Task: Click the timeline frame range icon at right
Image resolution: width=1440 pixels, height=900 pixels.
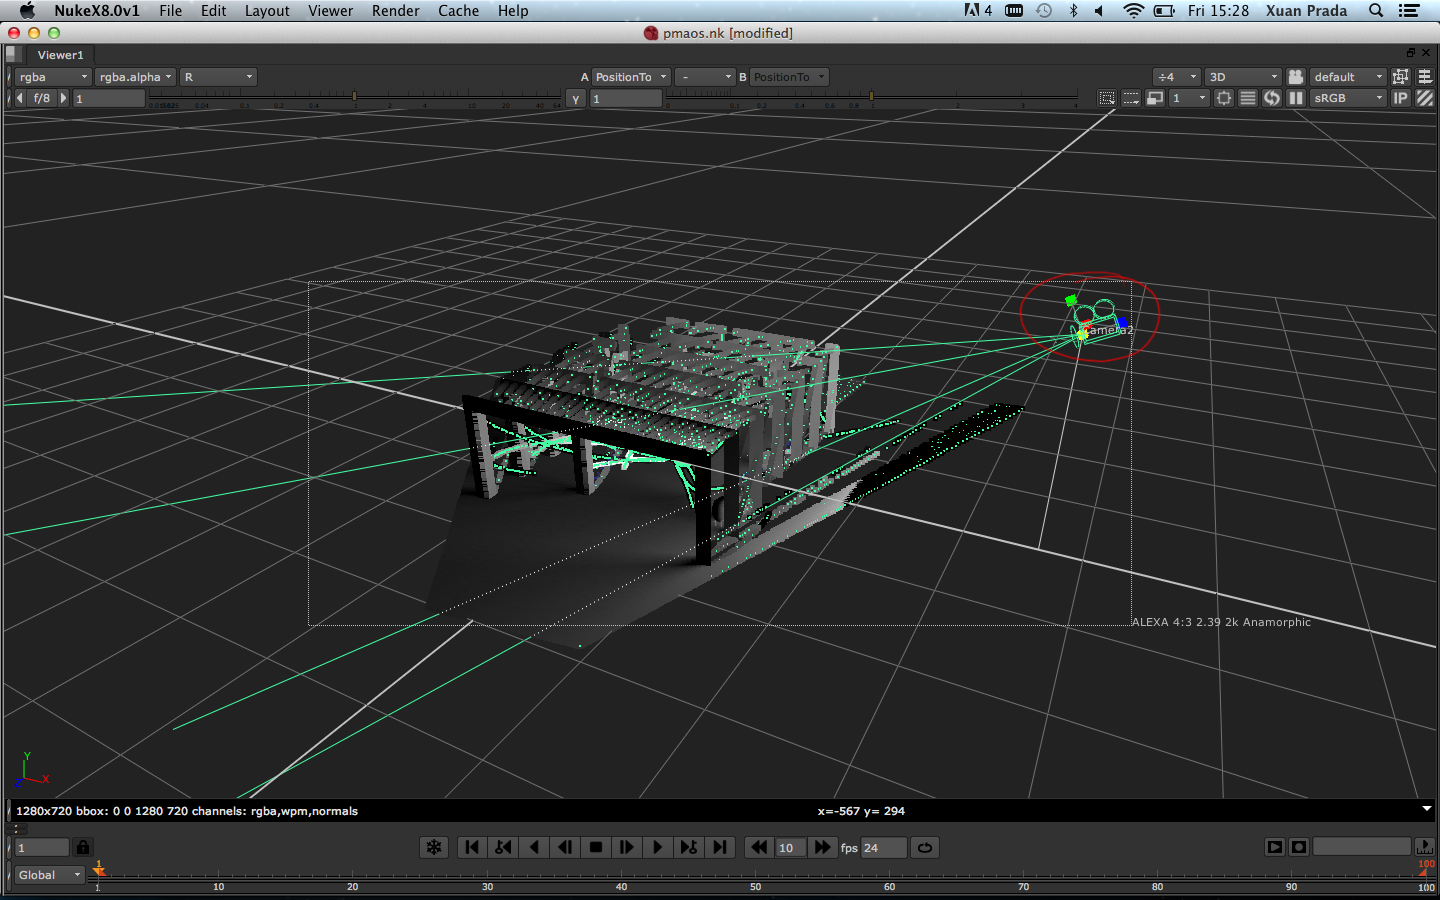Action: pyautogui.click(x=1425, y=847)
